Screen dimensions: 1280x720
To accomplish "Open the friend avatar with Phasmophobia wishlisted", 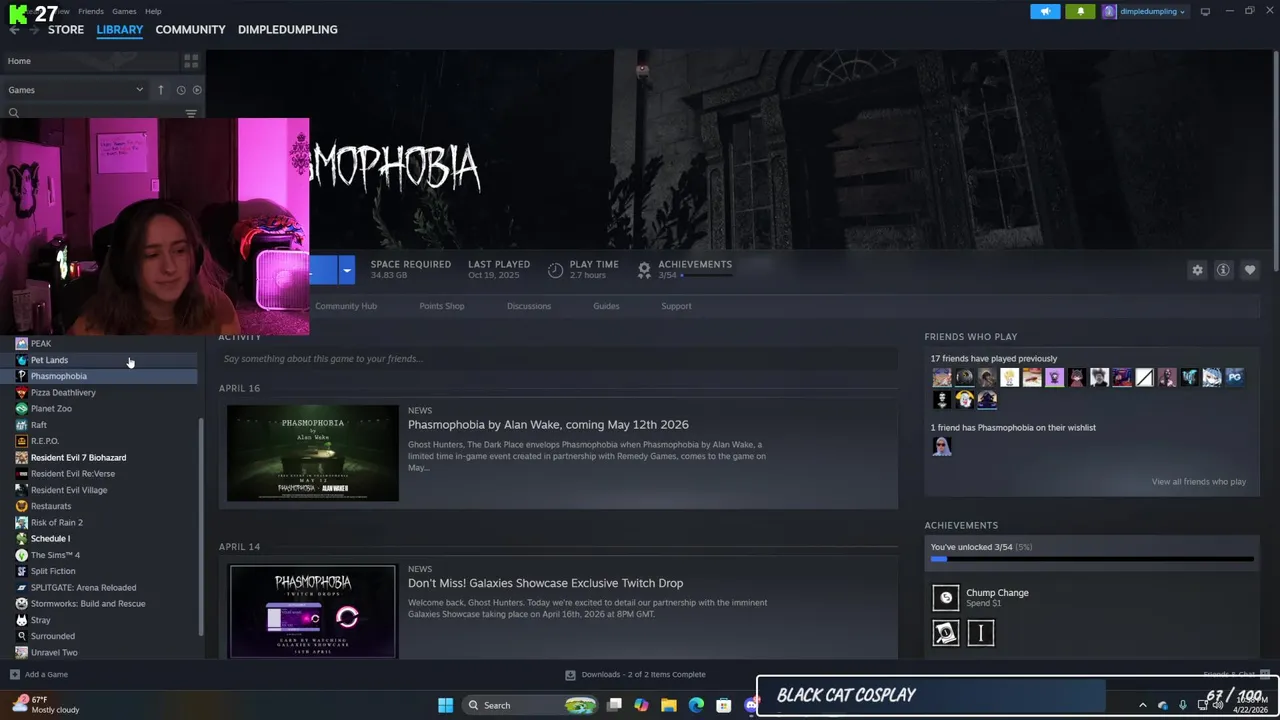I will pyautogui.click(x=942, y=446).
